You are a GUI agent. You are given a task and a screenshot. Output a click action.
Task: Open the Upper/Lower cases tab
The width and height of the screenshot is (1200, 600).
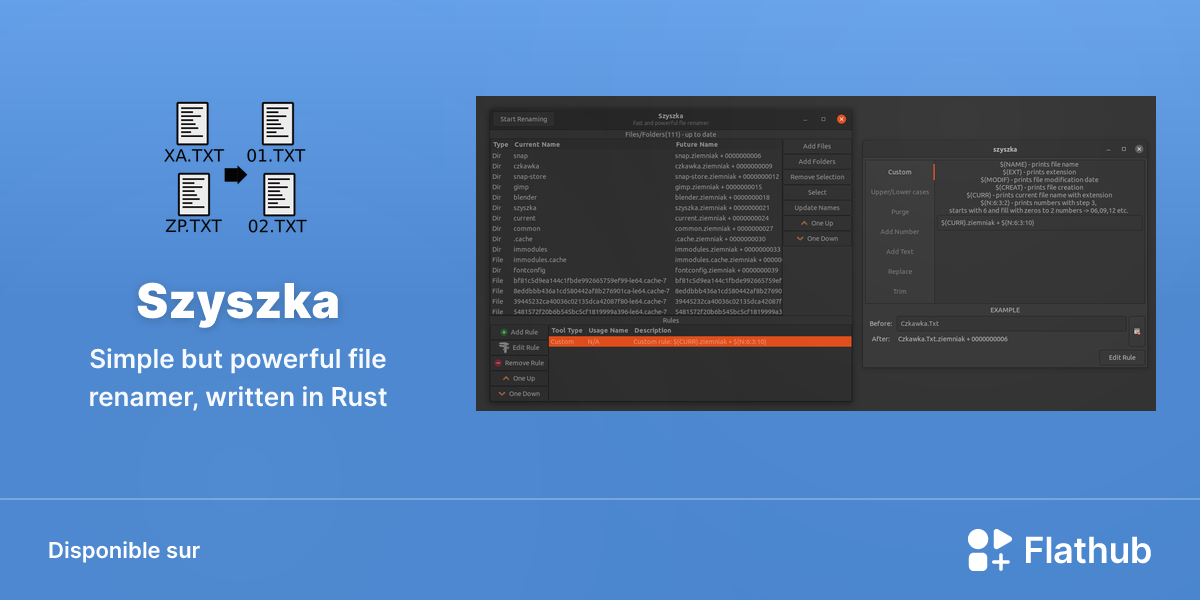899,192
